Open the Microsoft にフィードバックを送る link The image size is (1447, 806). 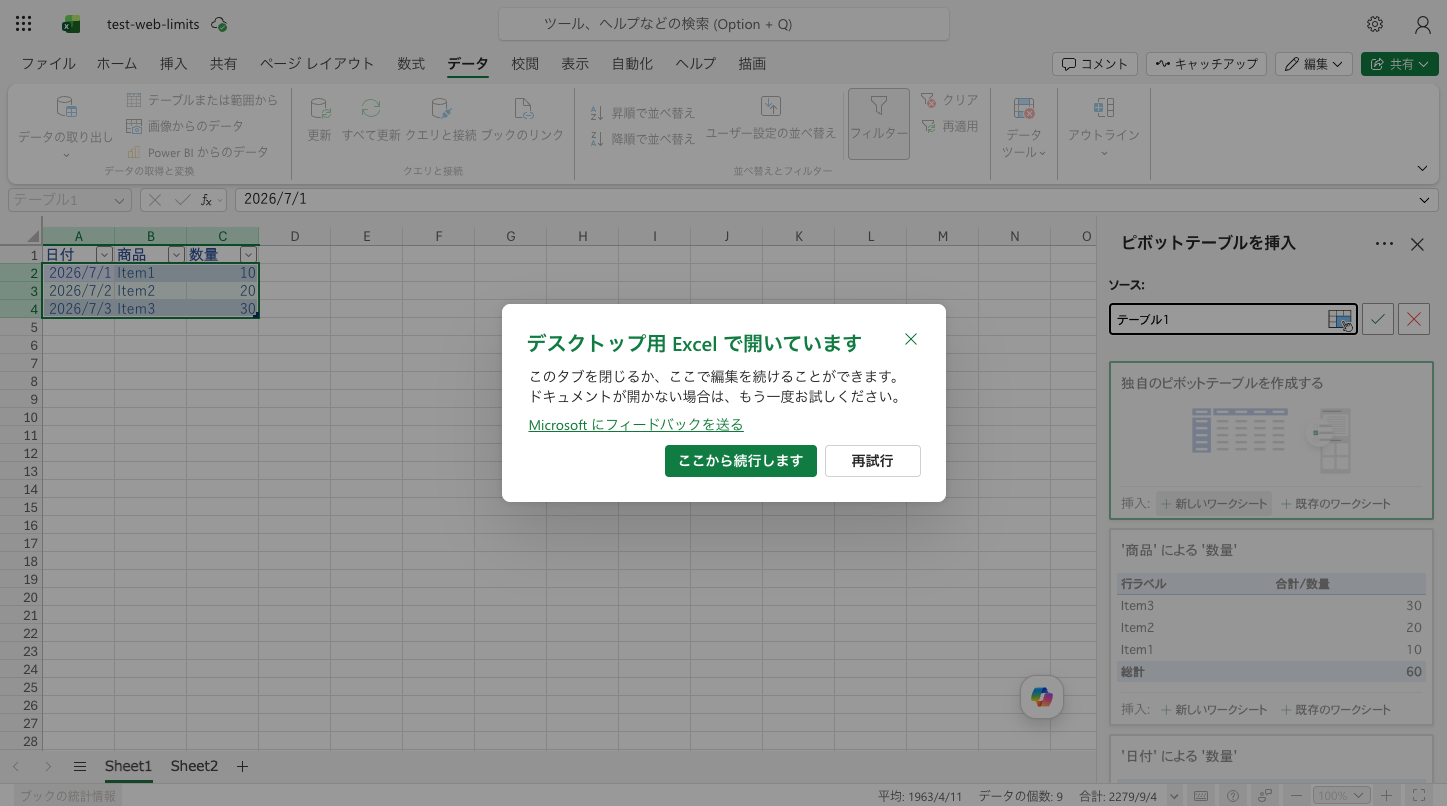(x=636, y=425)
